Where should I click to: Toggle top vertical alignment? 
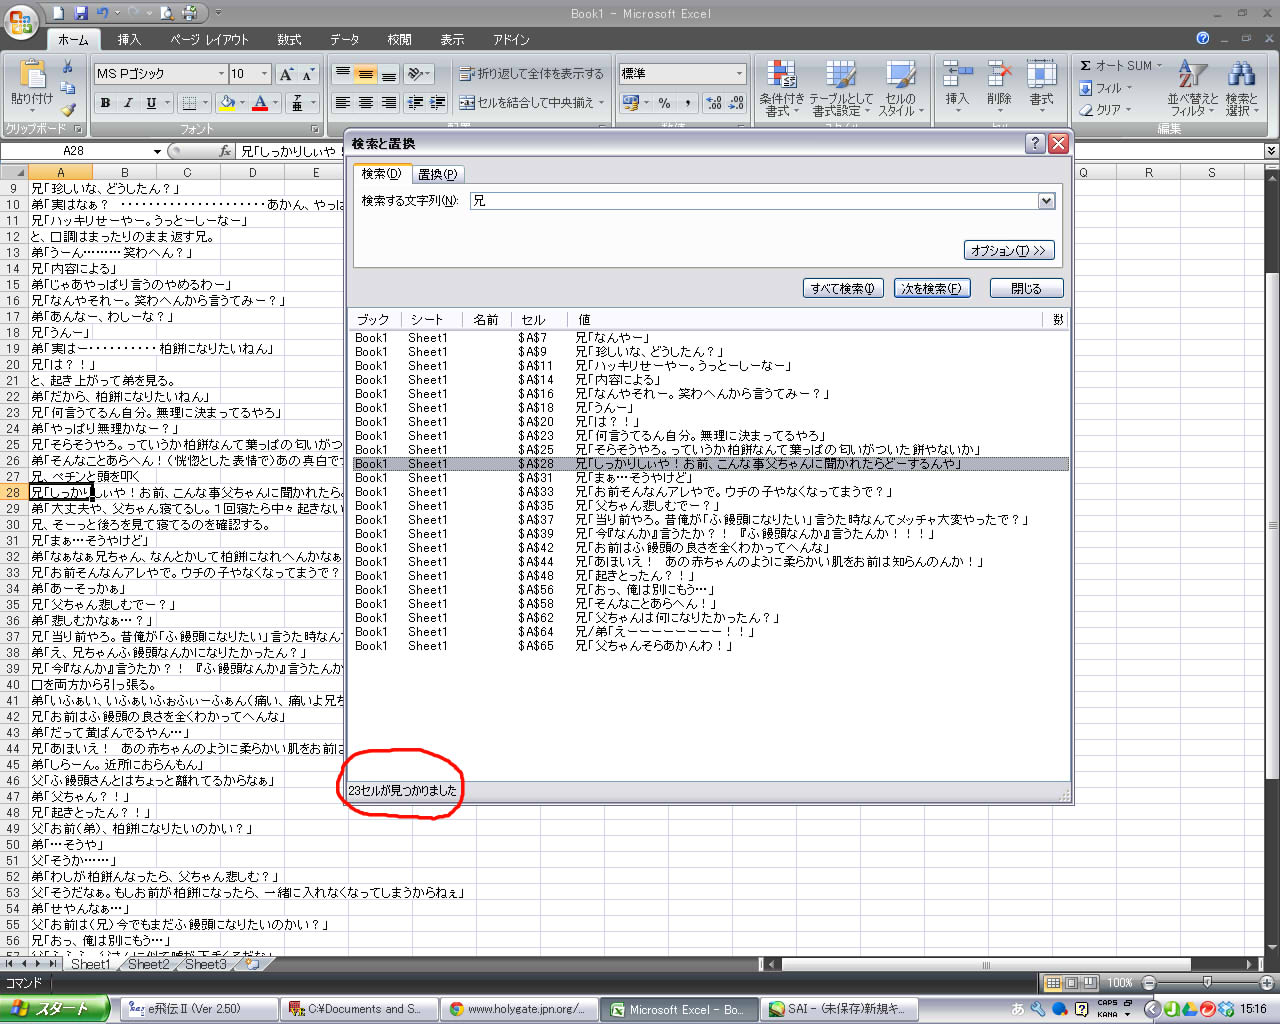point(343,74)
